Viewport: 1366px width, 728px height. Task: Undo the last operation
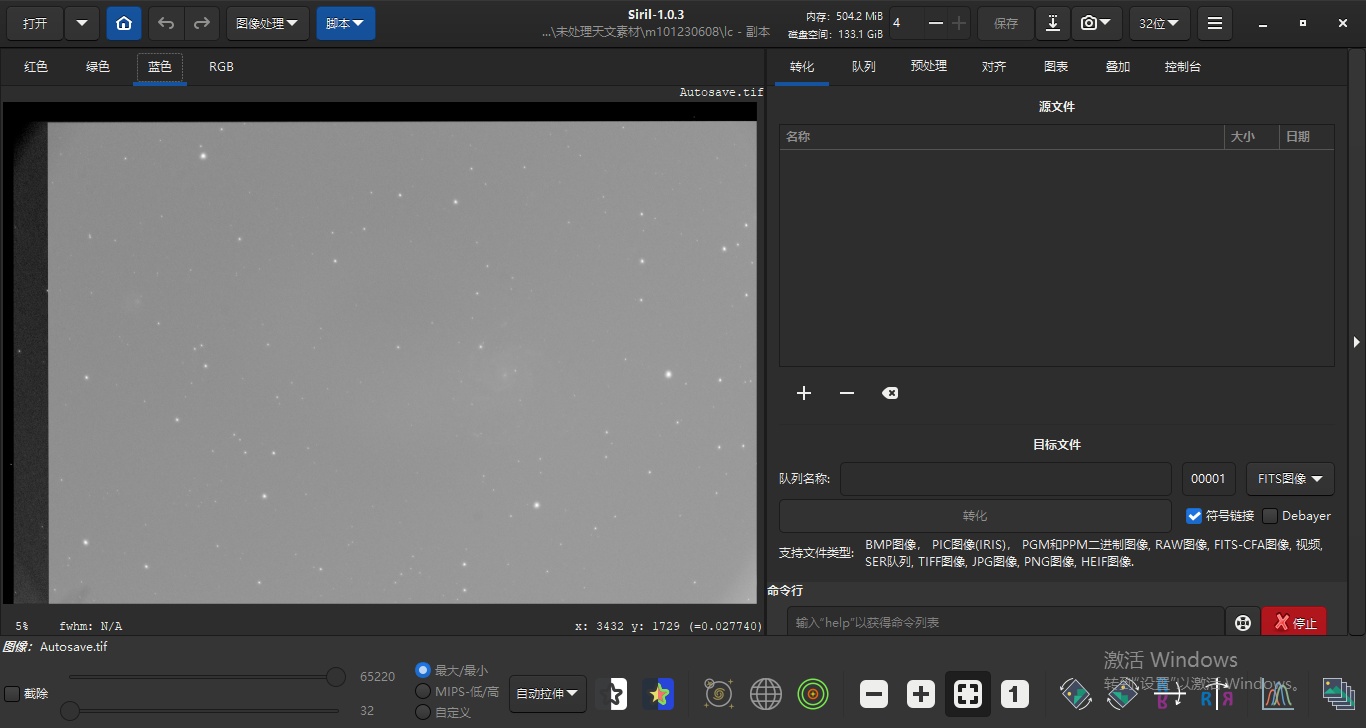(167, 23)
